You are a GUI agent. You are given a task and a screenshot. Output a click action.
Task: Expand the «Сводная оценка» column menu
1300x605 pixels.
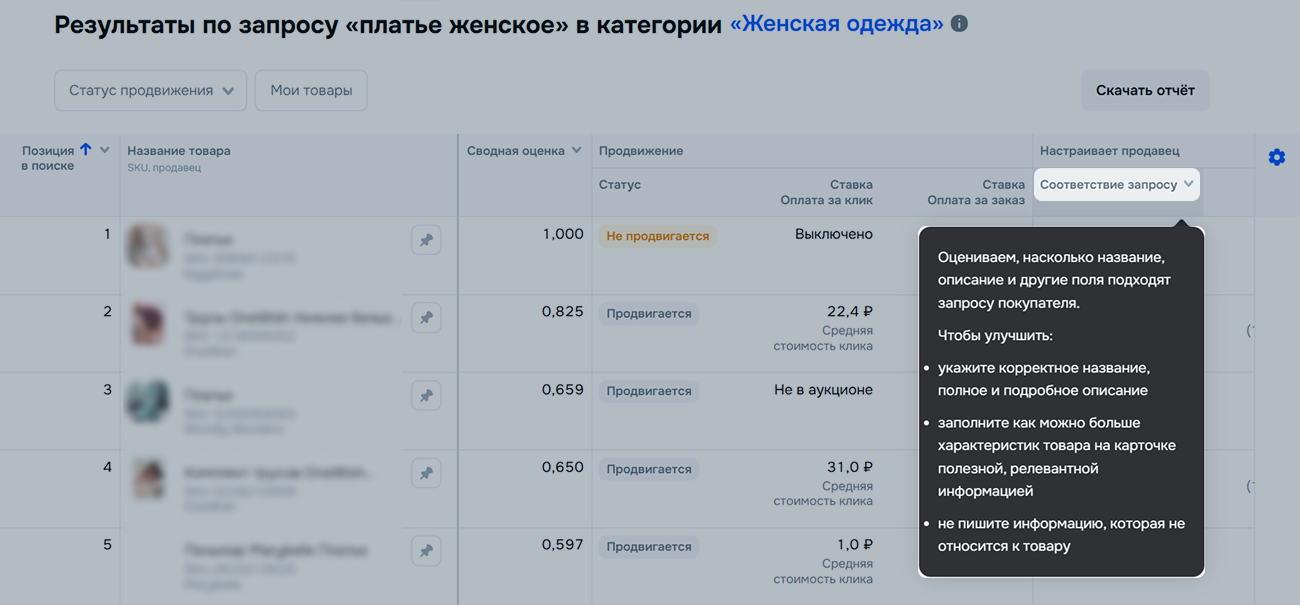(576, 151)
